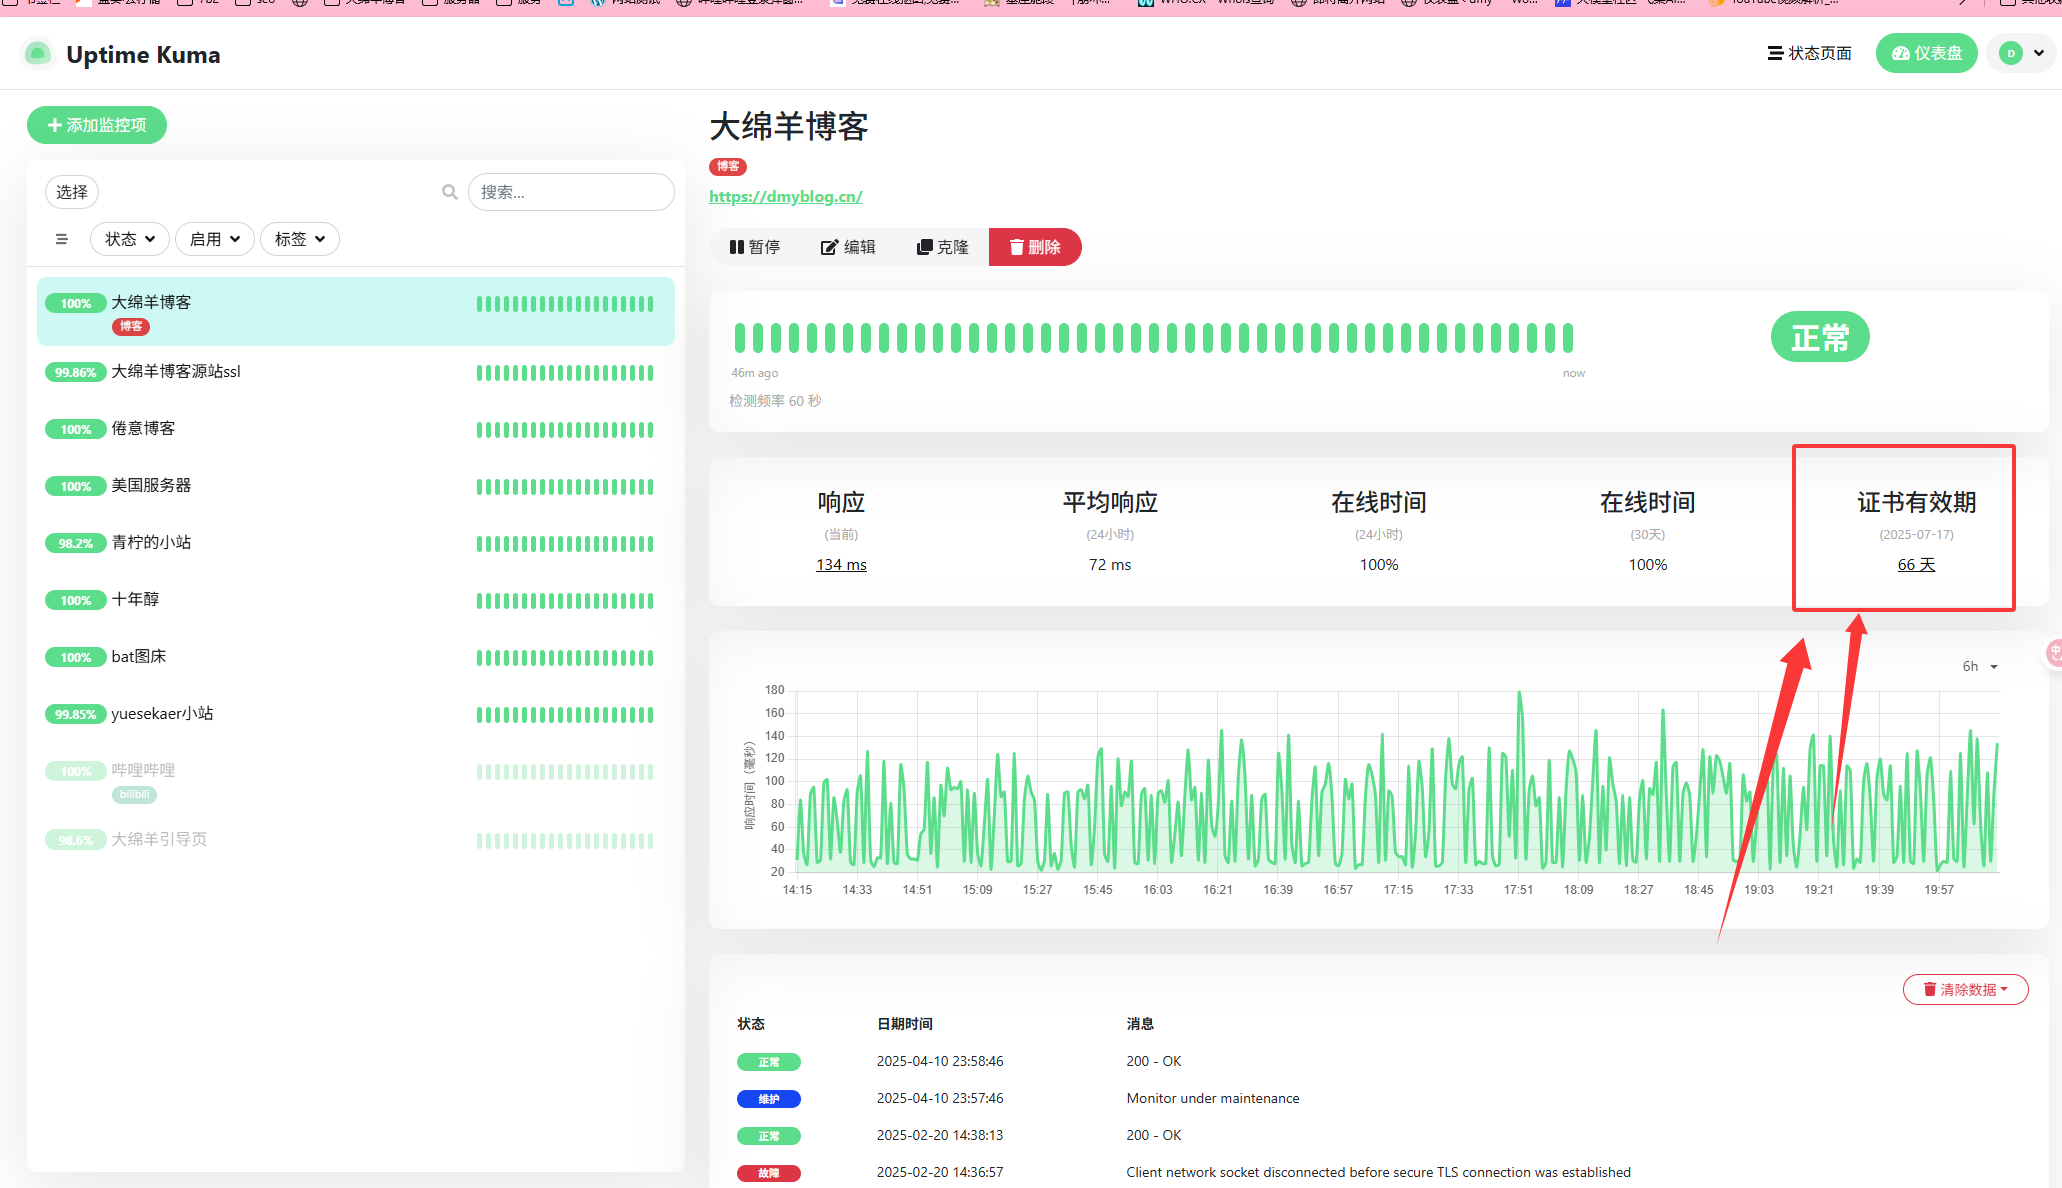Image resolution: width=2062 pixels, height=1188 pixels.
Task: Click the large heartbeat status bar
Action: [1153, 338]
